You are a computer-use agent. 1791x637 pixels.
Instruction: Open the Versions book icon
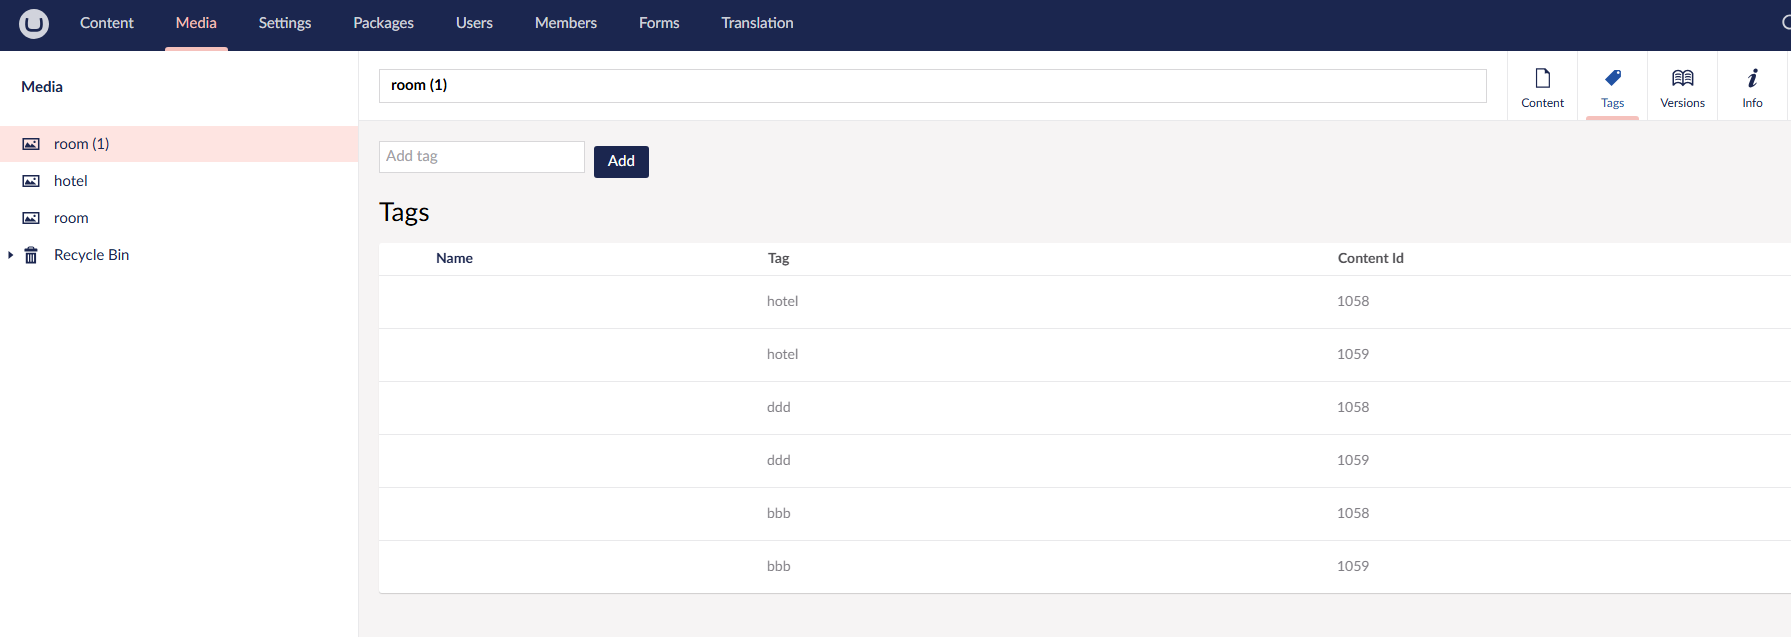click(1682, 79)
